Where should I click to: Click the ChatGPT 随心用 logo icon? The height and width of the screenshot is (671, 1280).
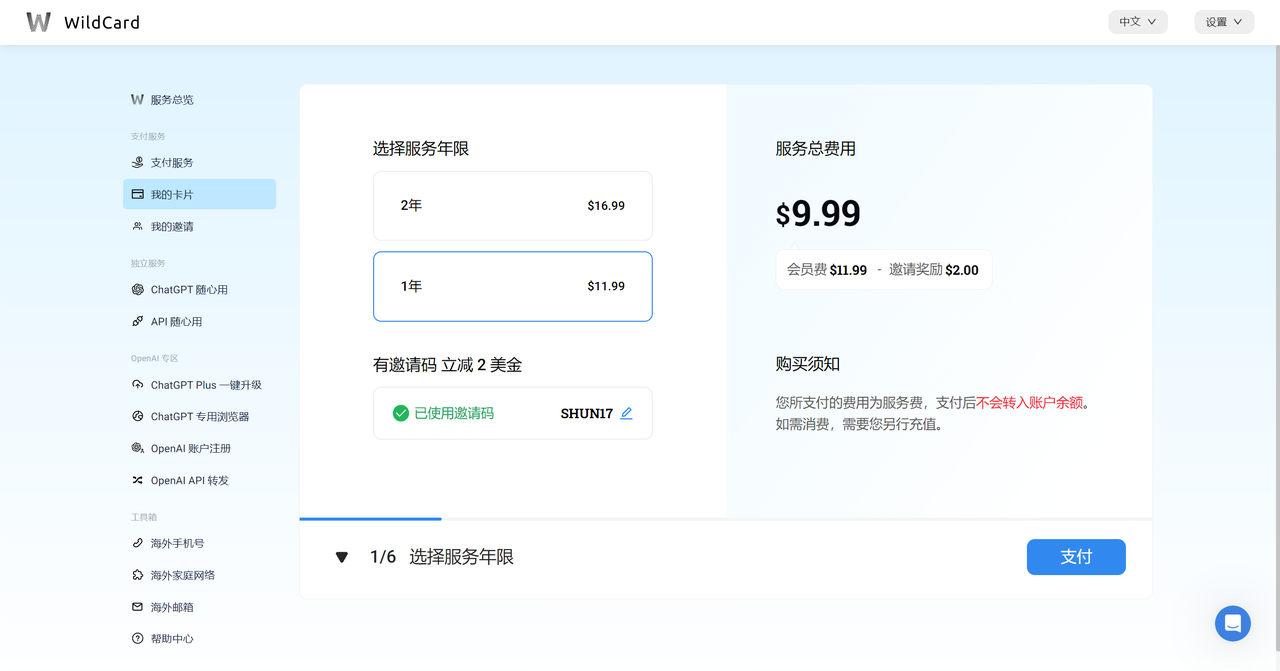(x=138, y=290)
